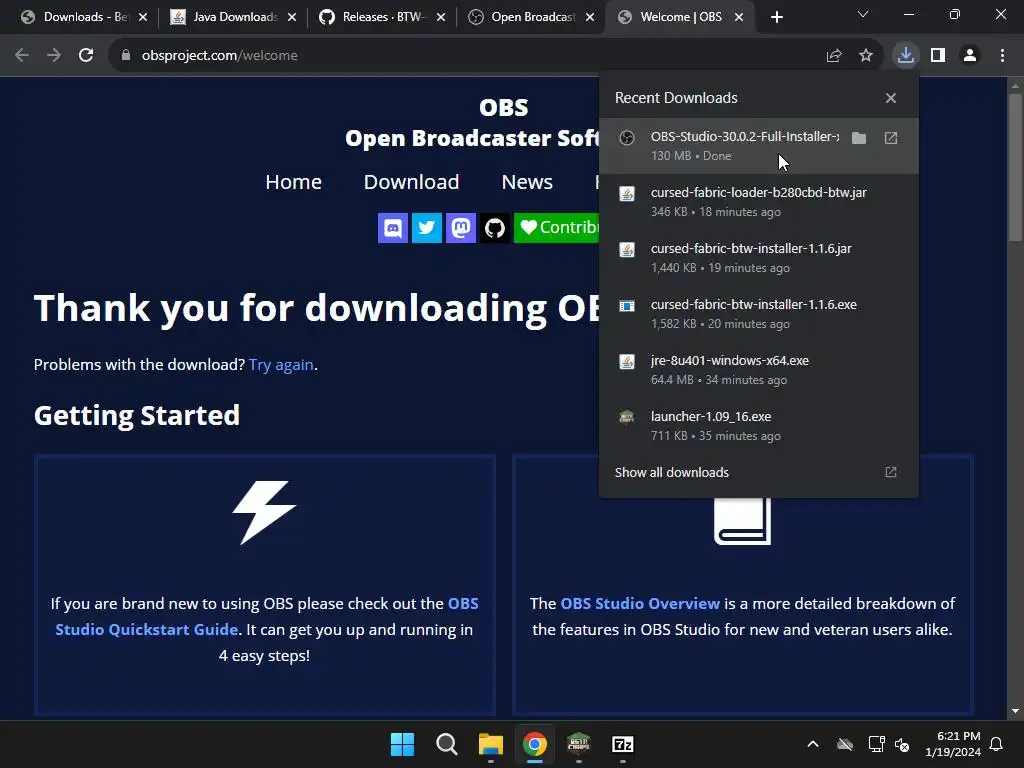The height and width of the screenshot is (768, 1024).
Task: Open File Explorer from taskbar
Action: 490,744
